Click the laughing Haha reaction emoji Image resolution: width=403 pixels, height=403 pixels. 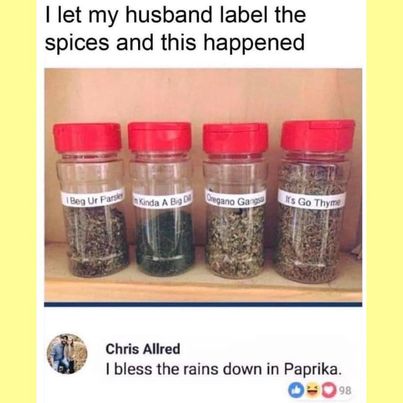point(312,390)
